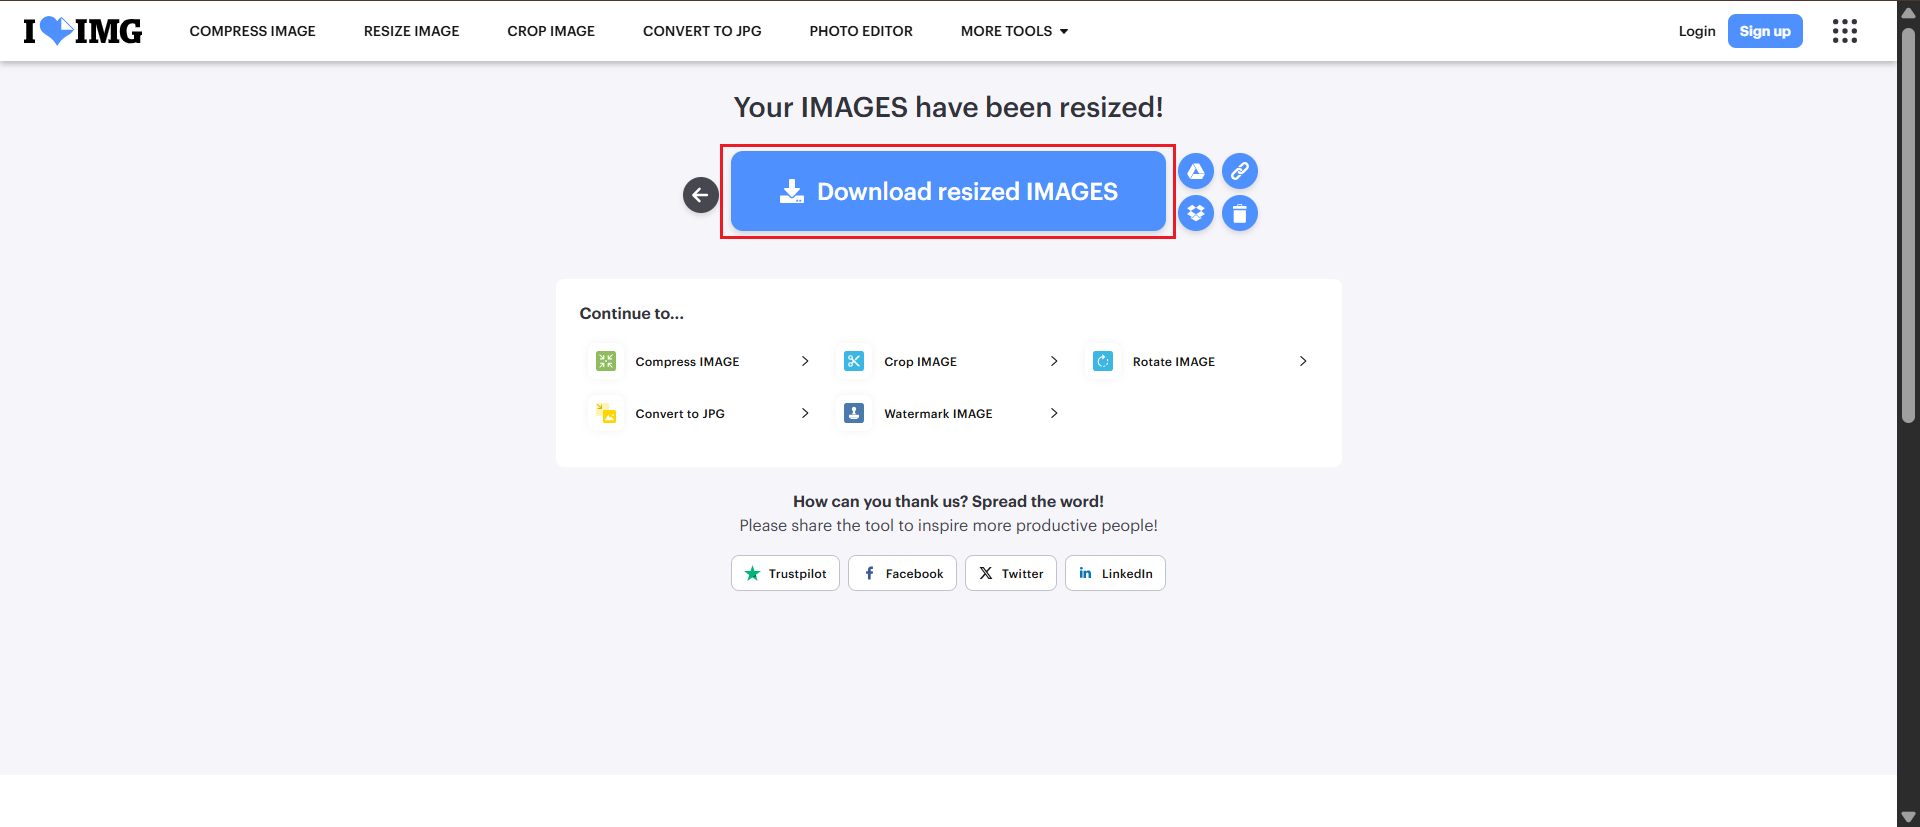Share on LinkedIn

click(x=1115, y=573)
